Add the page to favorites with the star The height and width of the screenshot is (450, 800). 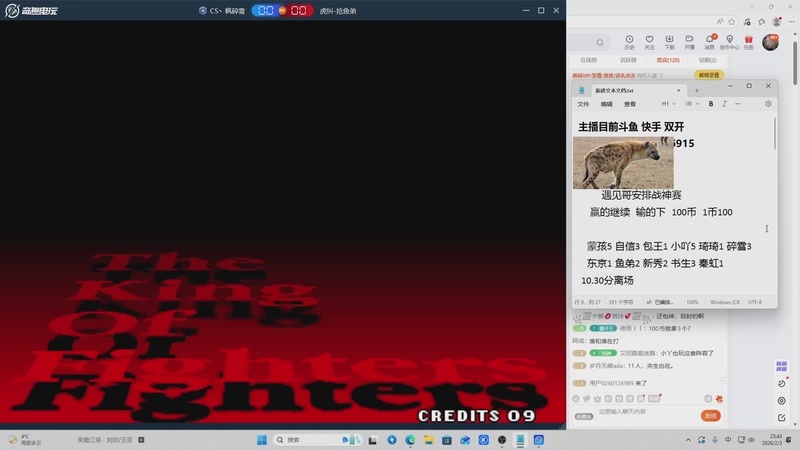732,21
